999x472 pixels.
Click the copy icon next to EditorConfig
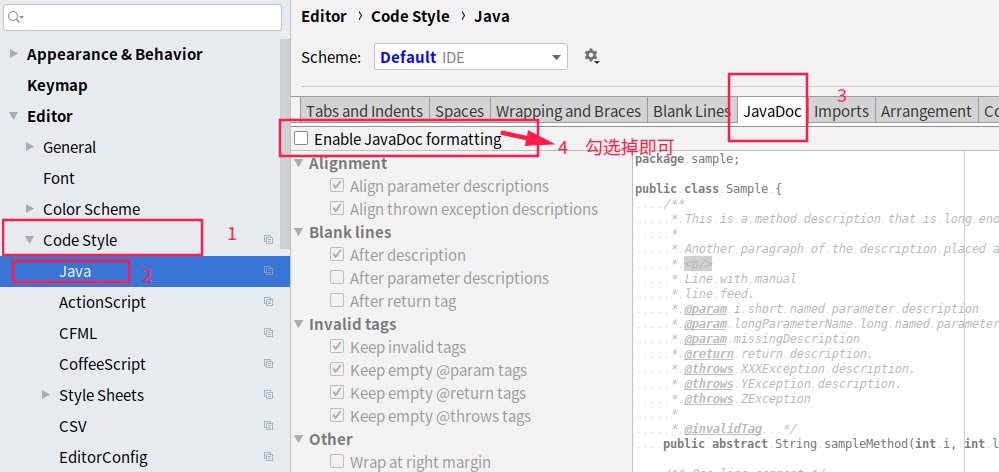click(x=268, y=457)
